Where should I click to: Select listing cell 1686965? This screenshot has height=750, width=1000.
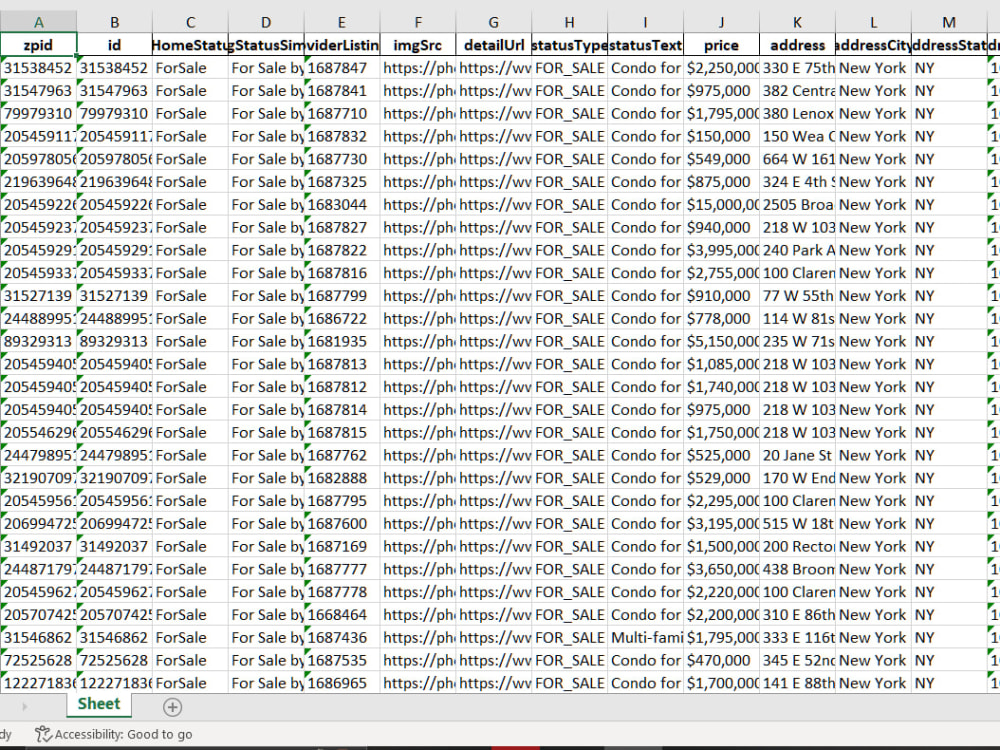(342, 683)
